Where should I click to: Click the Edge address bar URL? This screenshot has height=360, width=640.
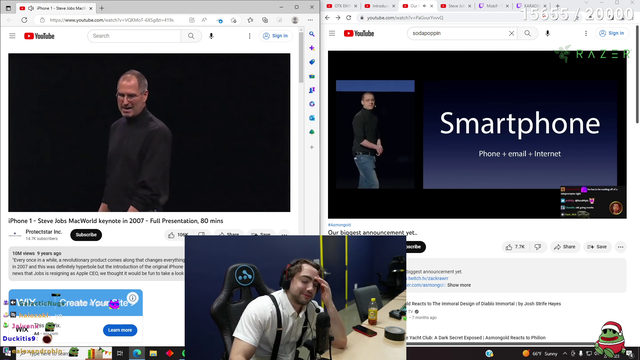coord(112,20)
